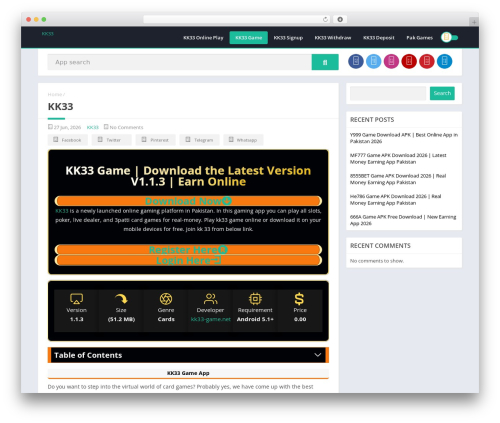Click the browser address bar
Image resolution: width=500 pixels, height=423 pixels.
pos(237,20)
